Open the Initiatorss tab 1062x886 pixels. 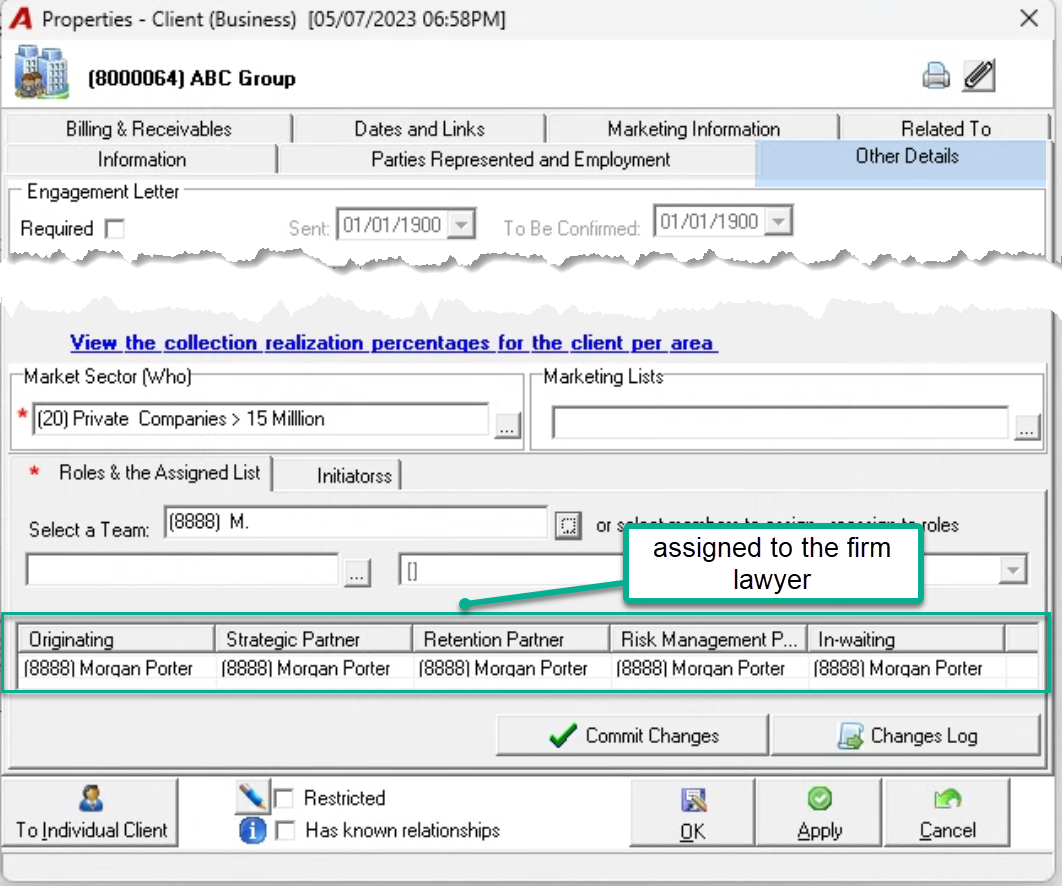pos(354,476)
